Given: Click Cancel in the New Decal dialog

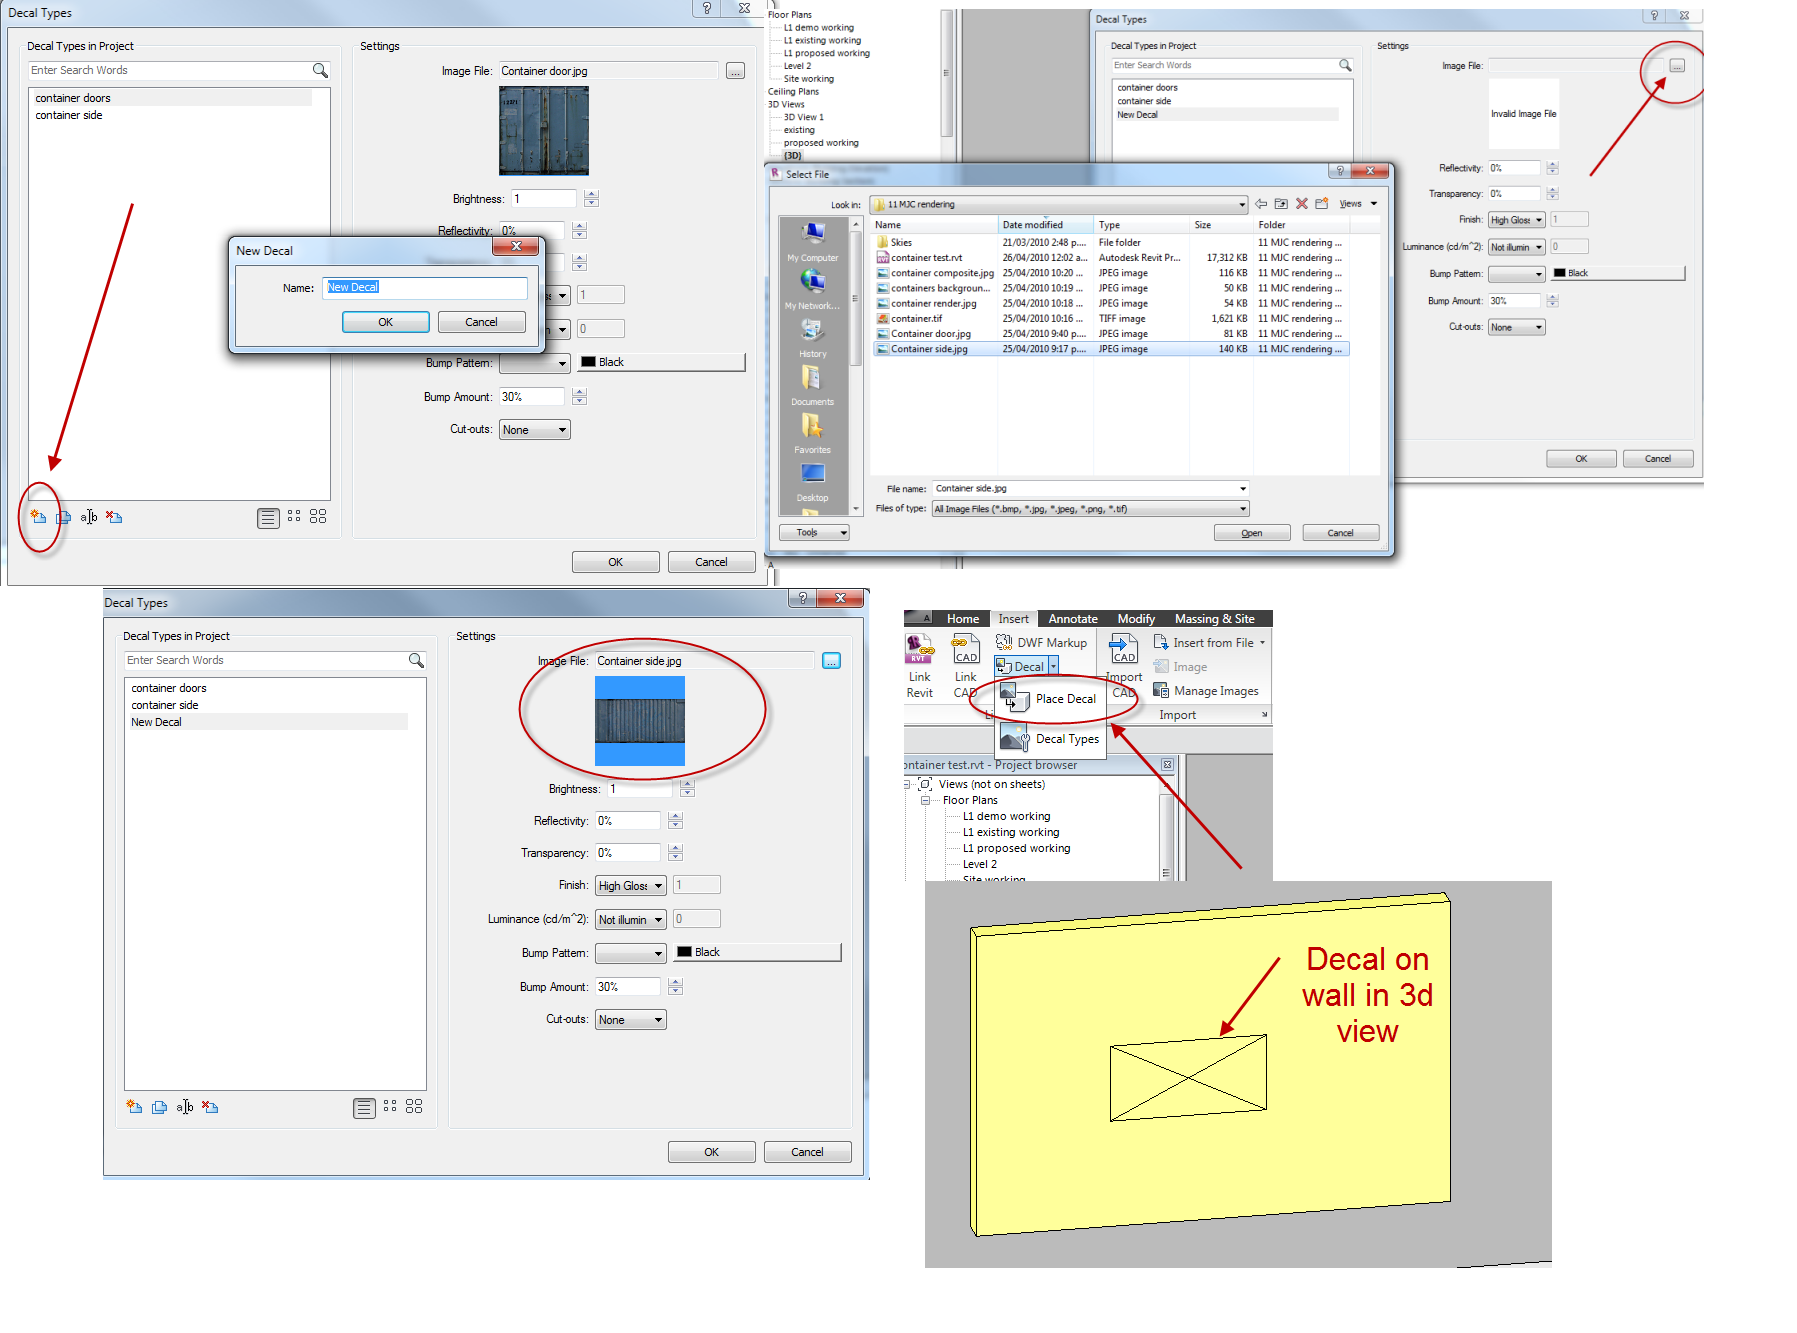Looking at the screenshot, I should pos(481,322).
